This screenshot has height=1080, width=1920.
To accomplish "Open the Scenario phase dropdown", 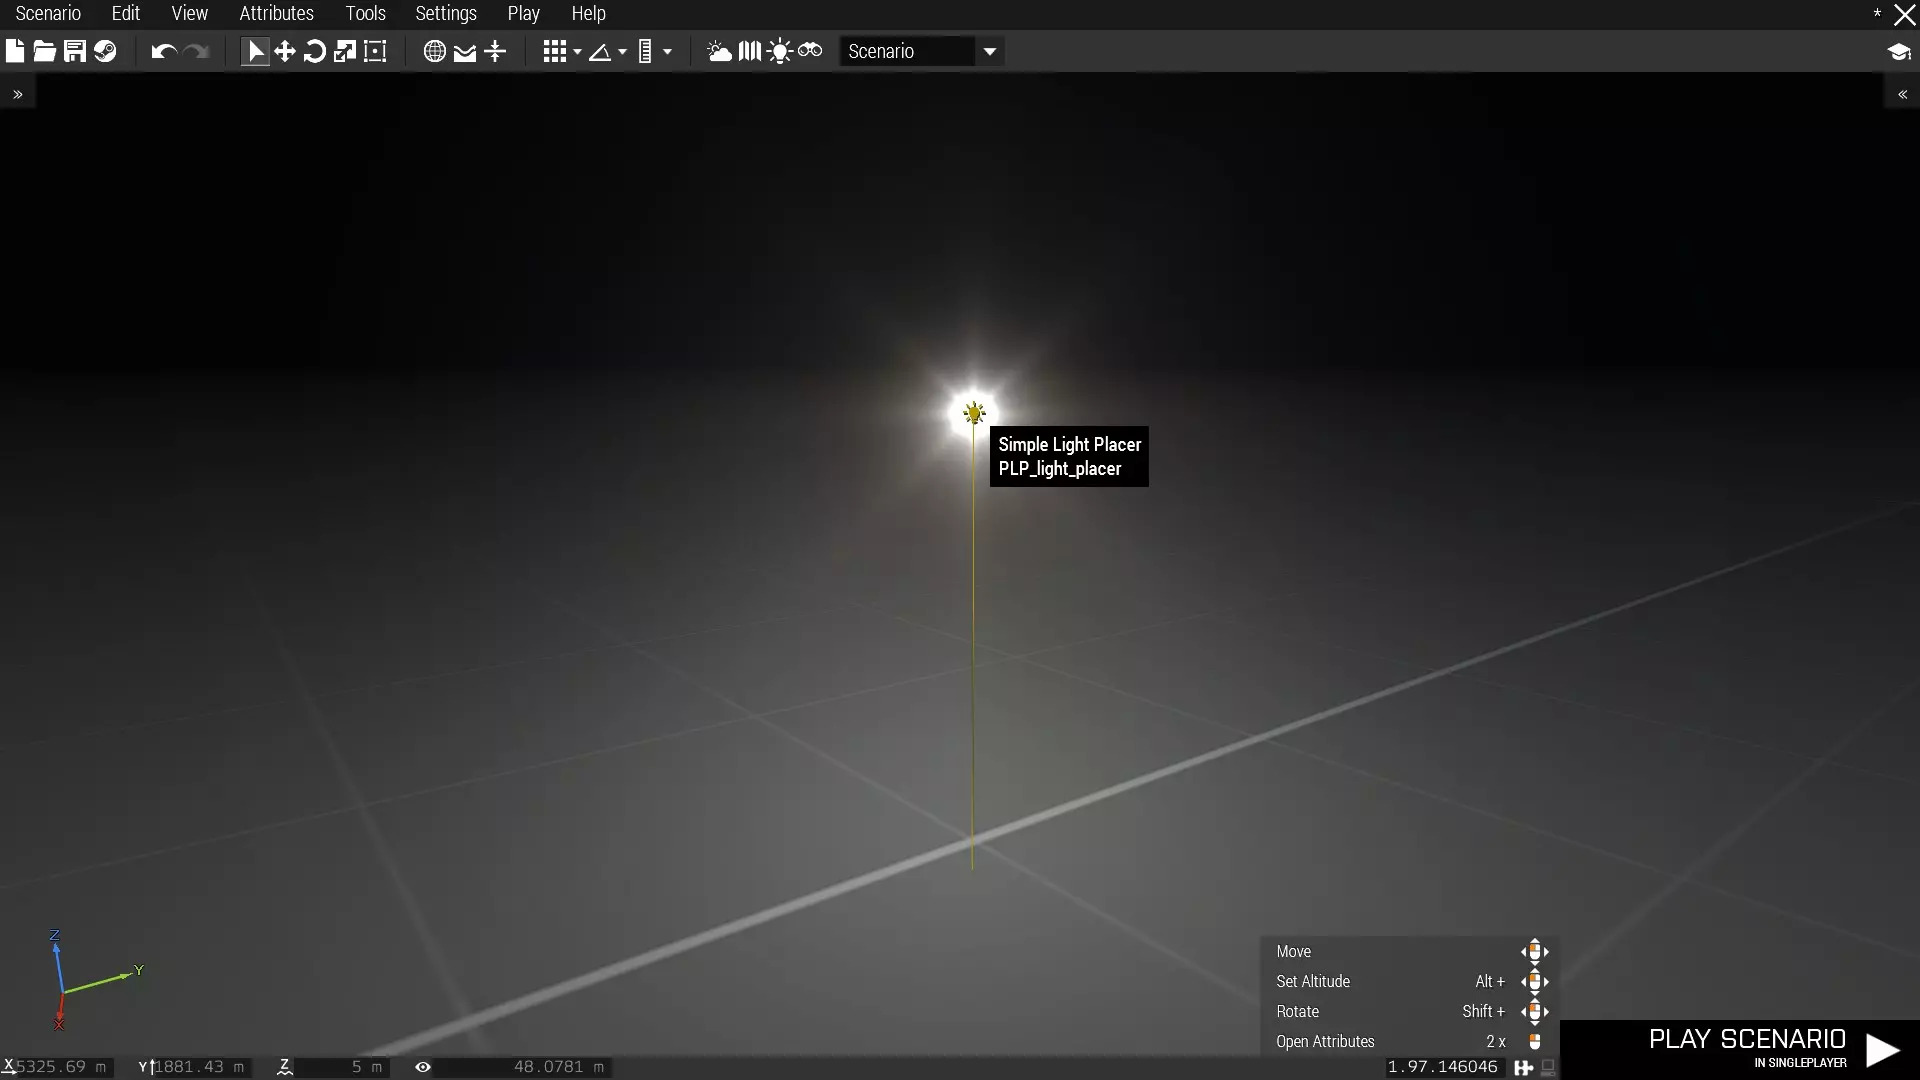I will (989, 52).
